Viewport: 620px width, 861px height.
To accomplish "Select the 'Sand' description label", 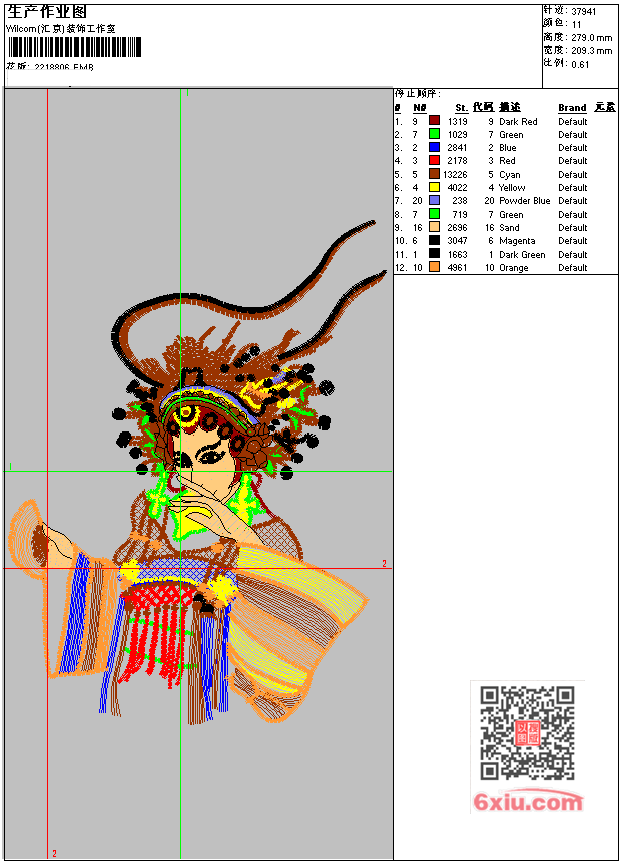I will coord(509,228).
